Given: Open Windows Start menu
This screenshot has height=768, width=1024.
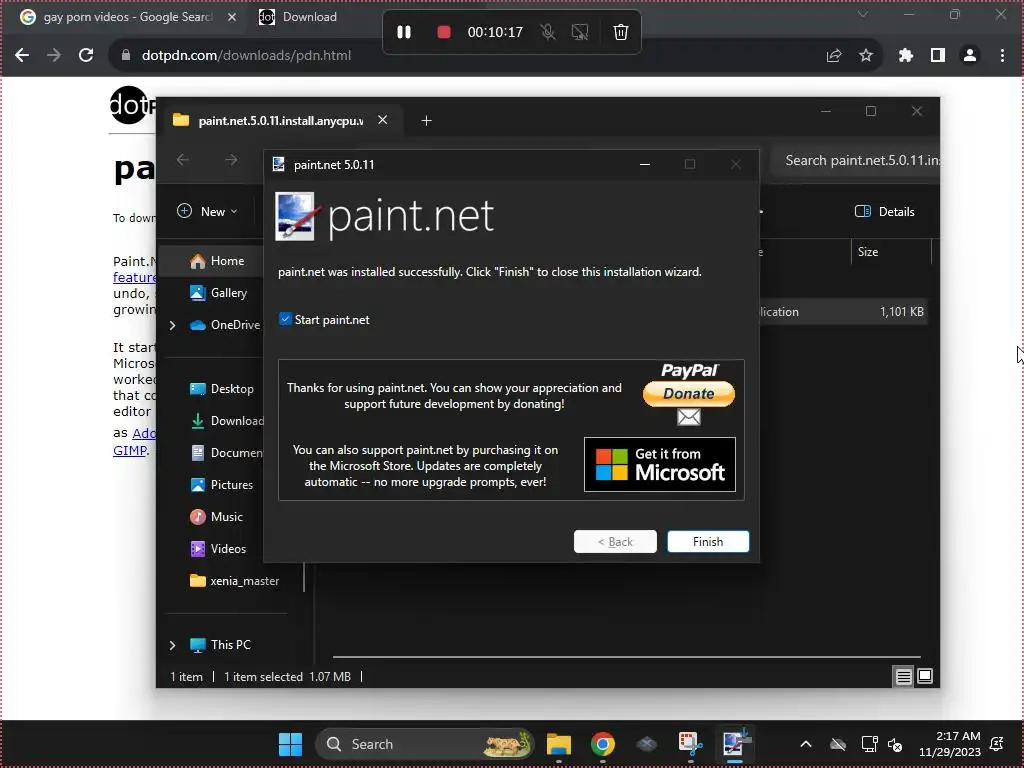Looking at the screenshot, I should click(291, 744).
